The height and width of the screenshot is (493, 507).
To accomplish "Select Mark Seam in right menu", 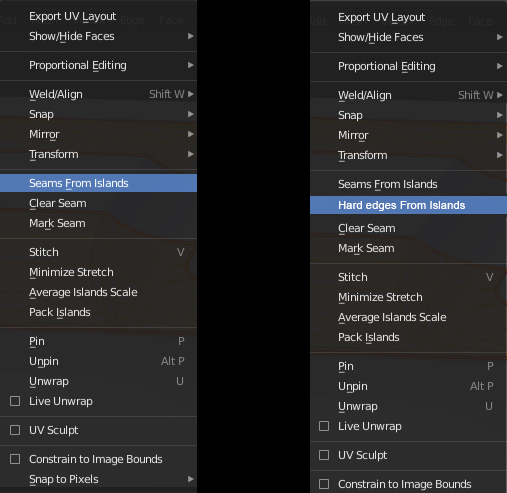I will click(x=408, y=248).
